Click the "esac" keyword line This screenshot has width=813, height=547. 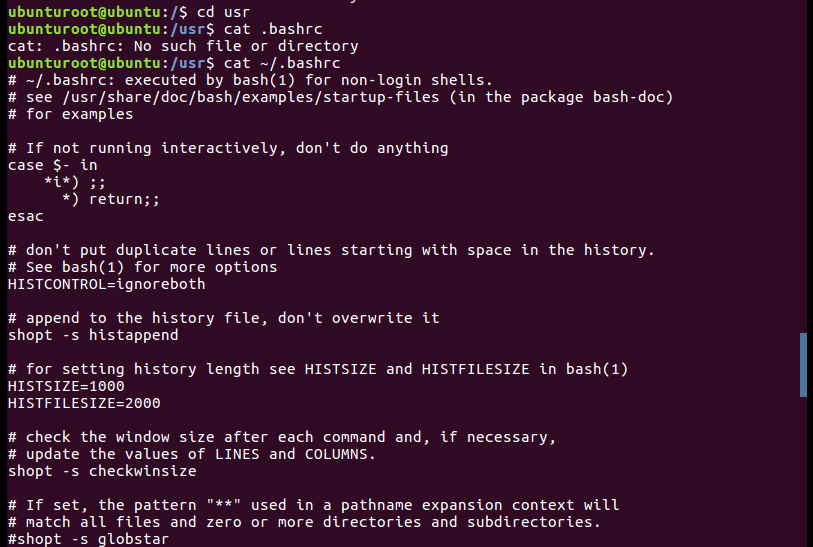(25, 216)
